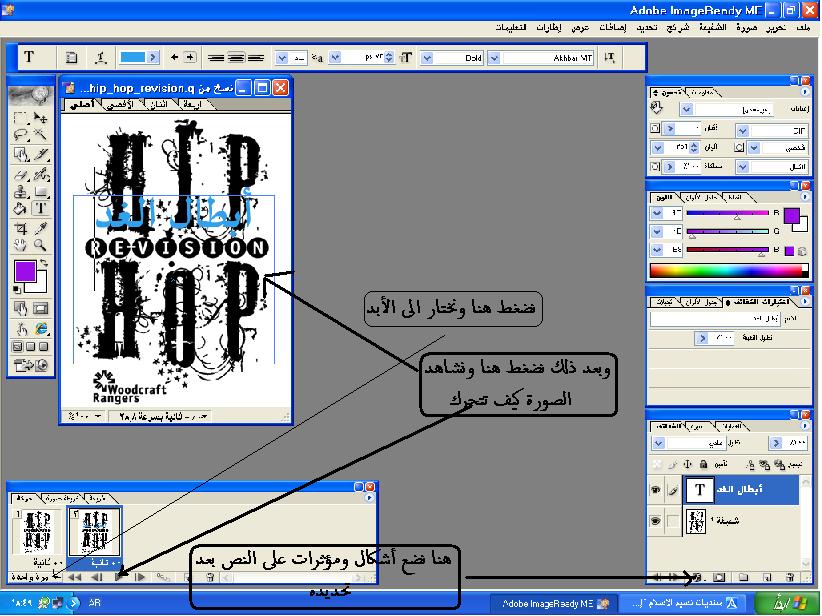Delete the animation frame with the trash icon
The width and height of the screenshot is (822, 616).
210,577
